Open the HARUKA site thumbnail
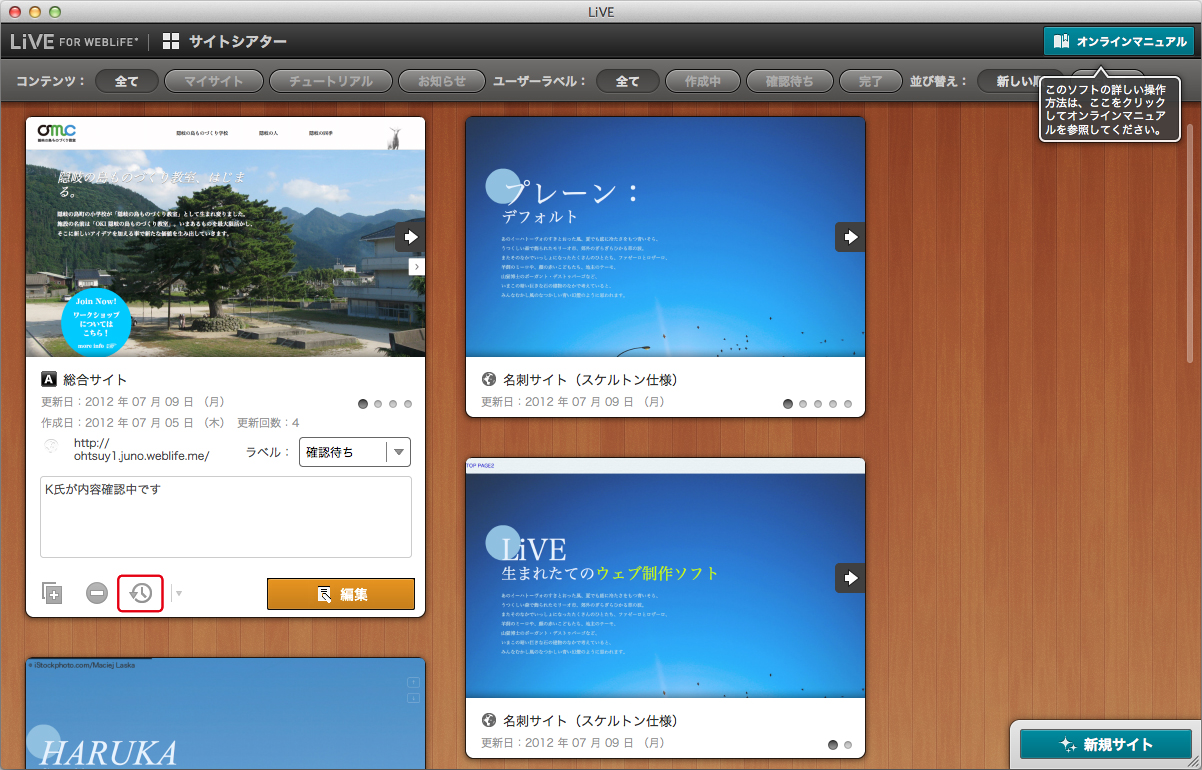This screenshot has width=1202, height=770. pyautogui.click(x=226, y=713)
